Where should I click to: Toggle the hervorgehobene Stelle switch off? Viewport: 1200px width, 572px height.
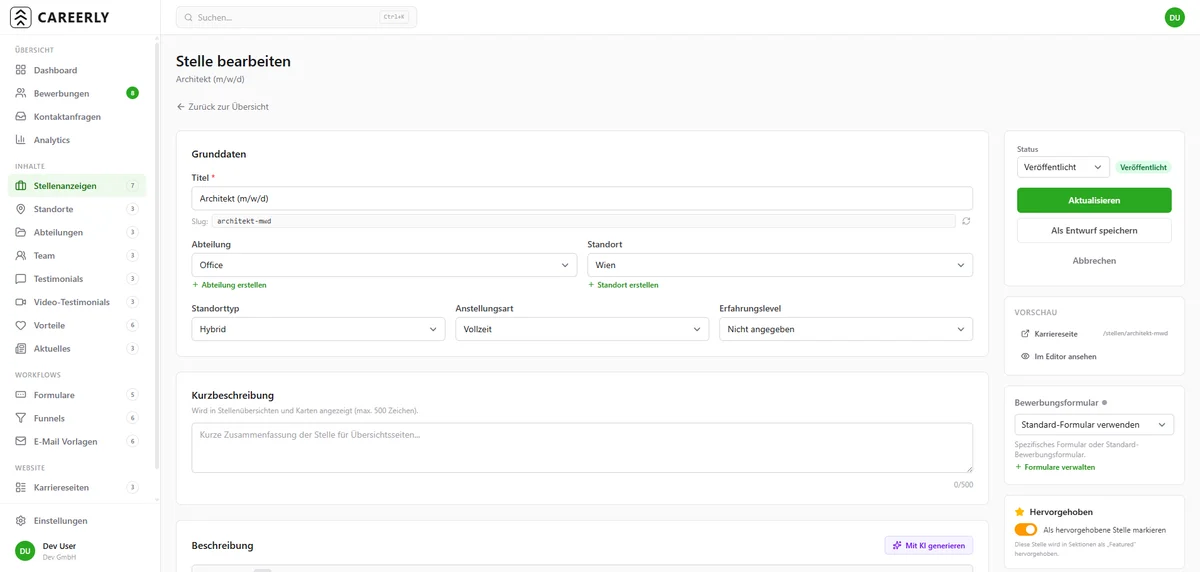point(1026,530)
